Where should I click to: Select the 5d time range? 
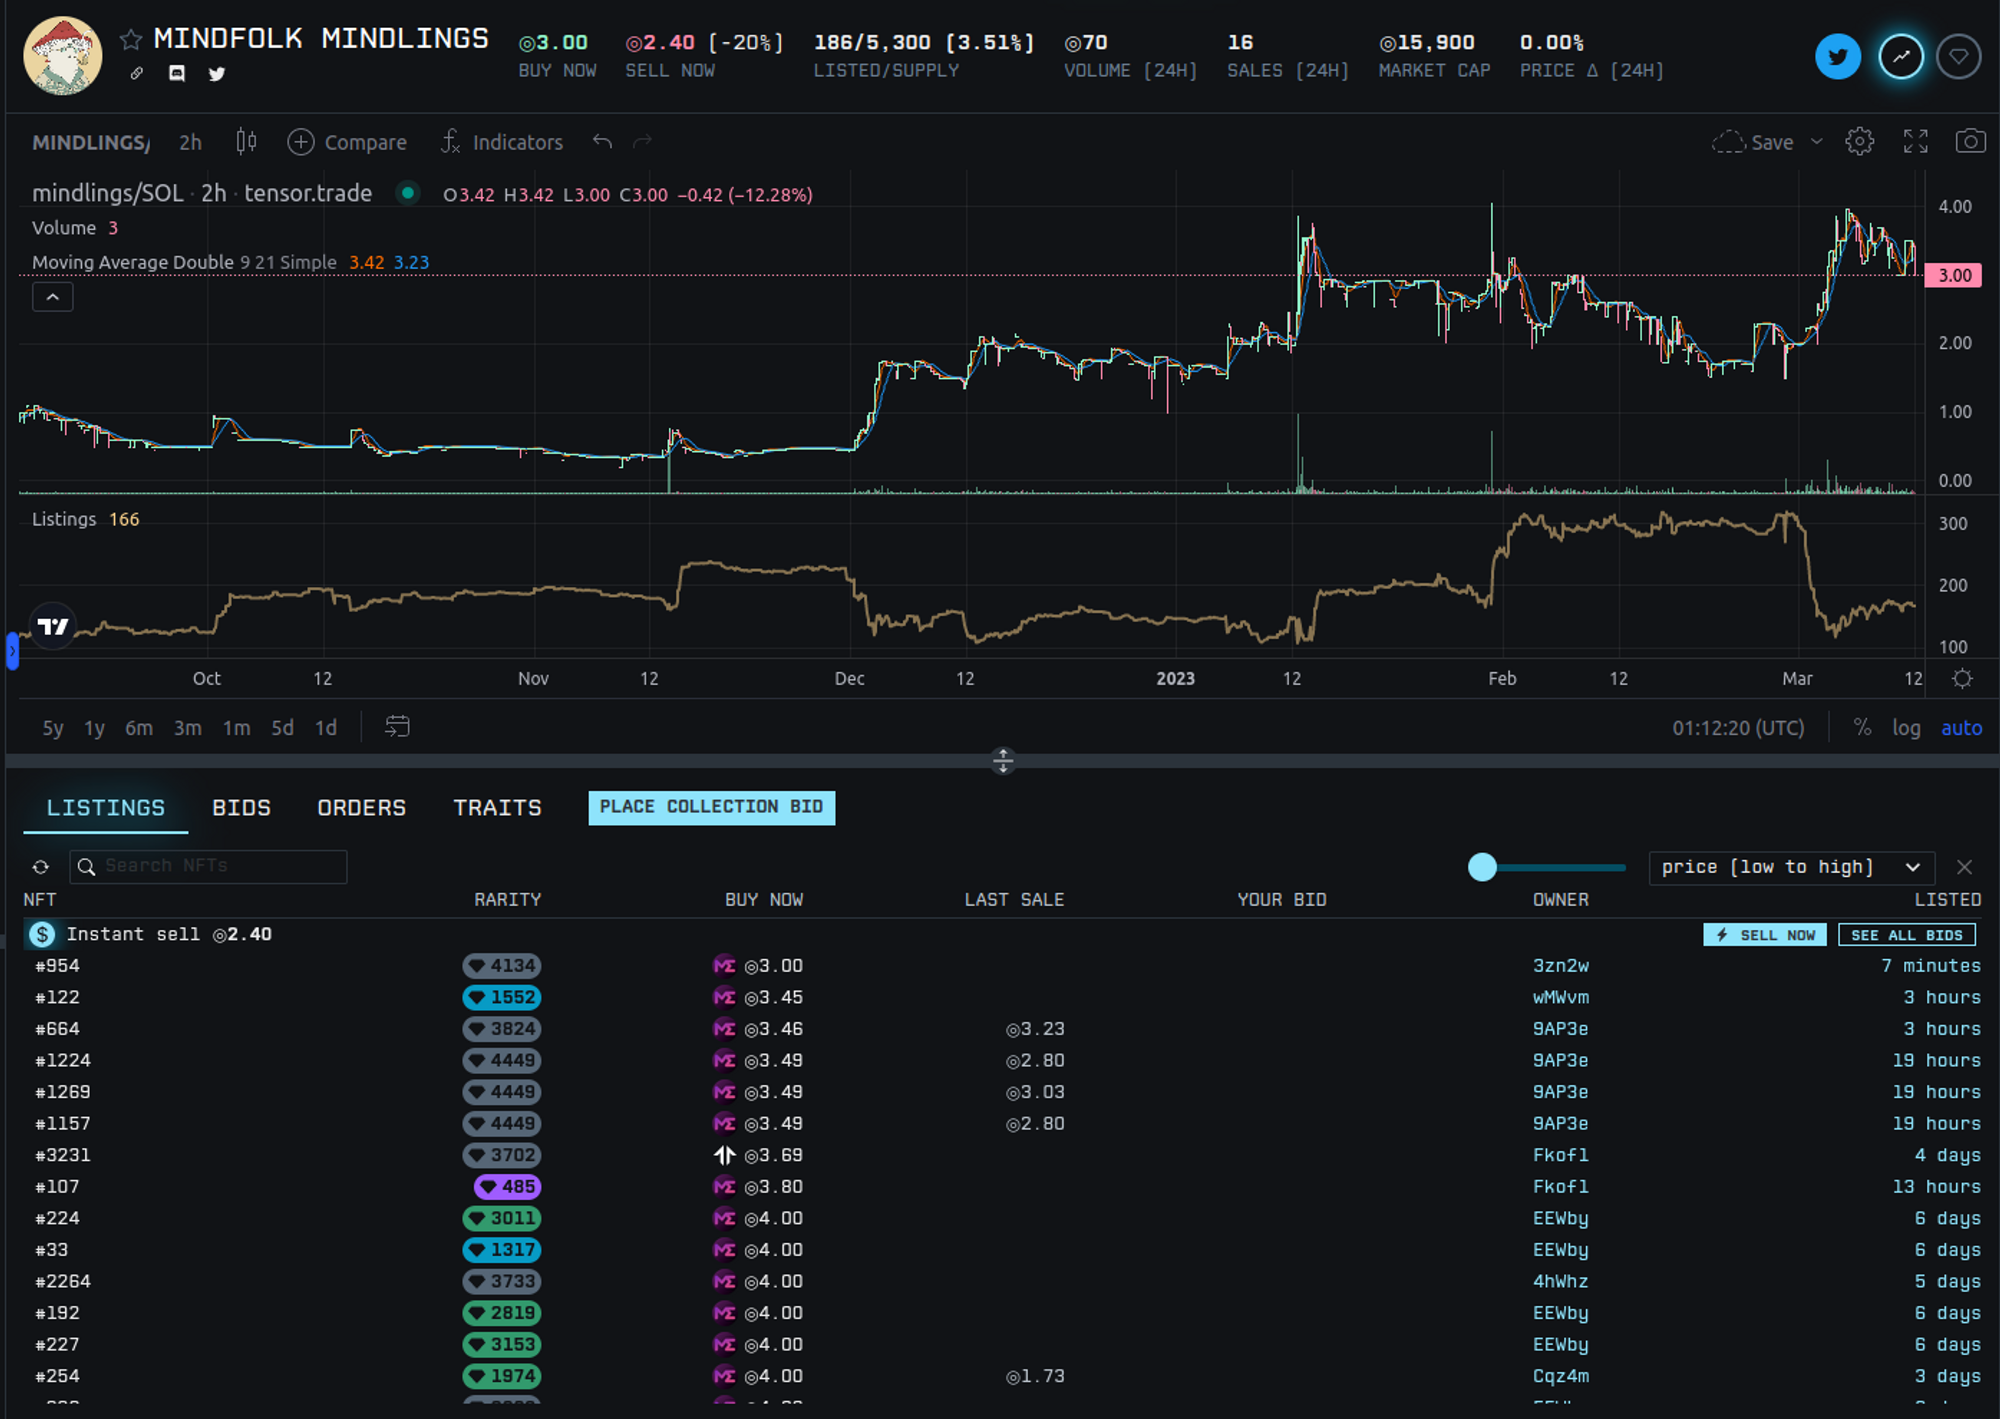pyautogui.click(x=282, y=728)
